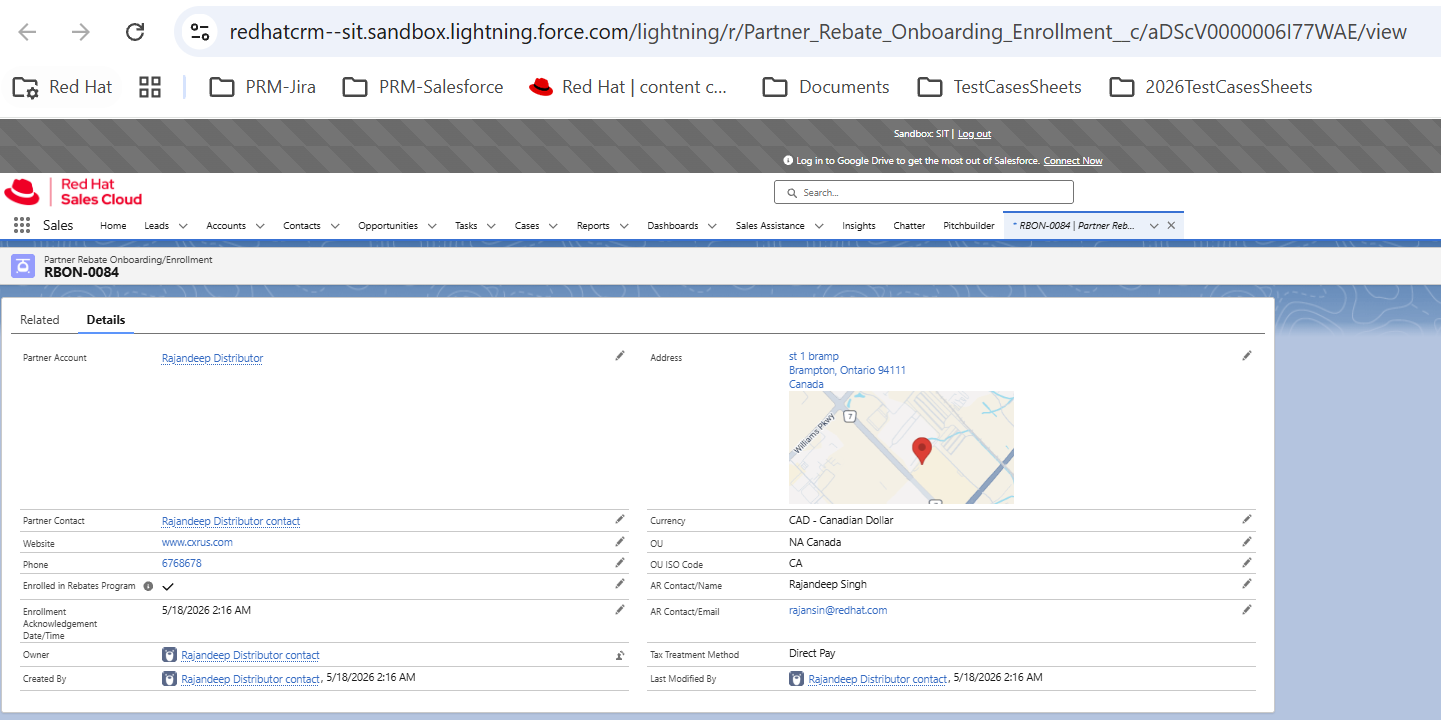Click the address map thumbnail
This screenshot has width=1441, height=720.
pyautogui.click(x=901, y=447)
